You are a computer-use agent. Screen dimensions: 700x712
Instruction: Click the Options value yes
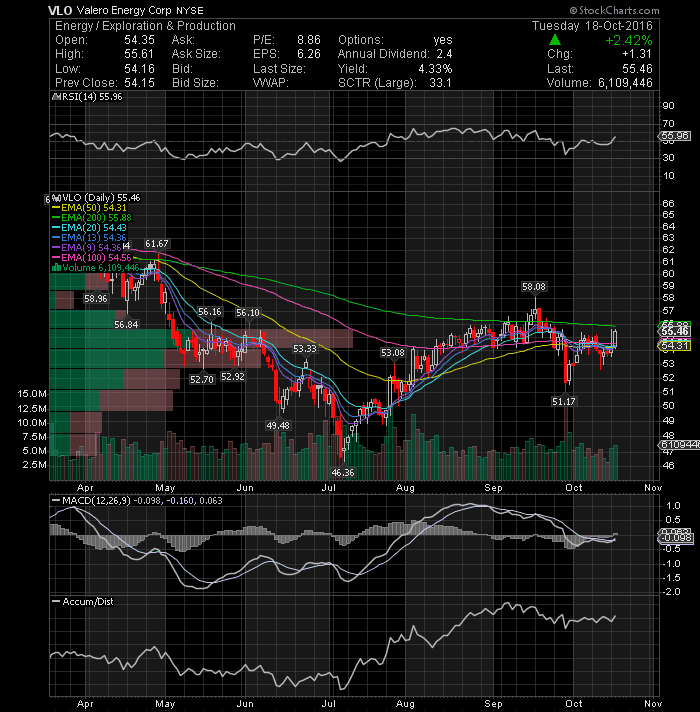click(x=443, y=40)
